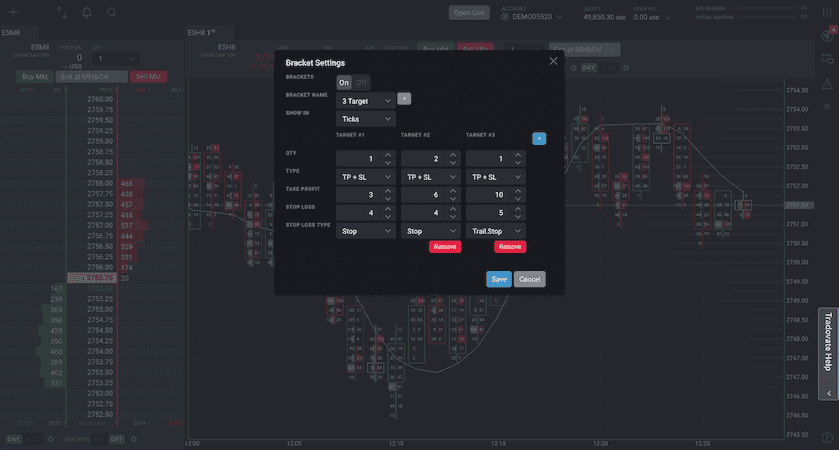The height and width of the screenshot is (450, 839).
Task: Turn brackets On in the dialog
Action: [343, 82]
